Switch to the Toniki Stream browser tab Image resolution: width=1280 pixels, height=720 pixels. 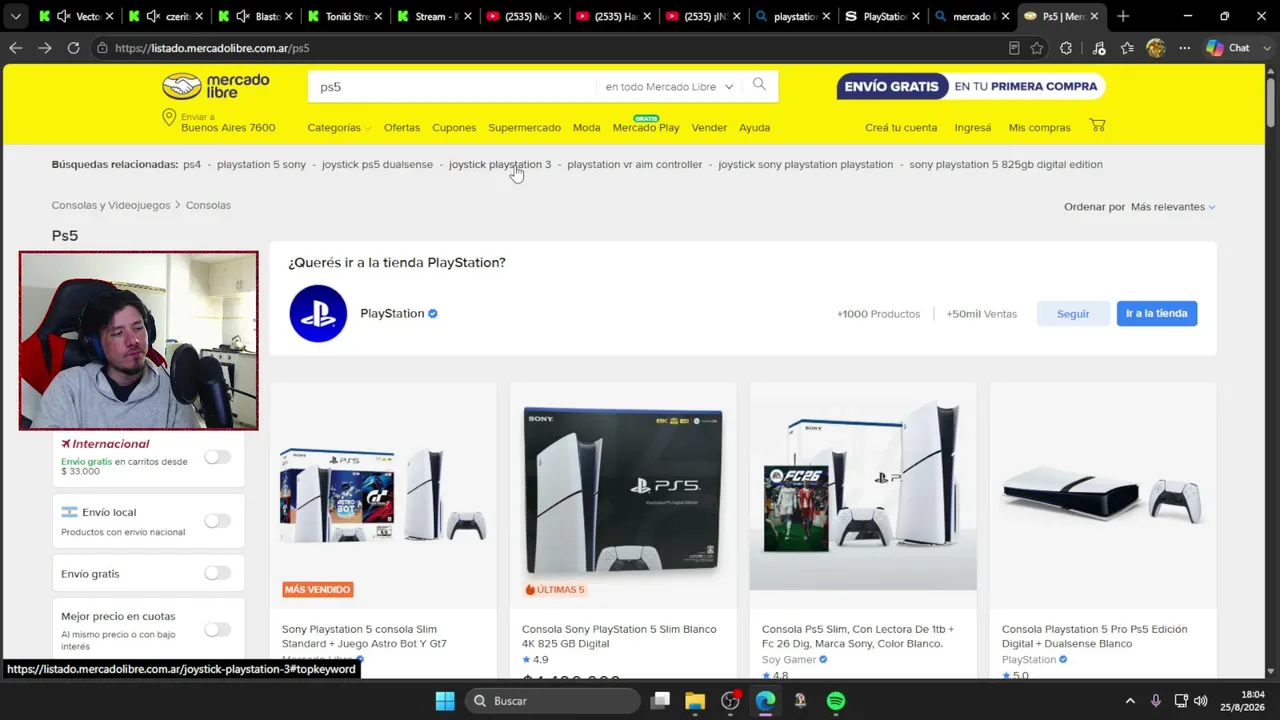(344, 16)
